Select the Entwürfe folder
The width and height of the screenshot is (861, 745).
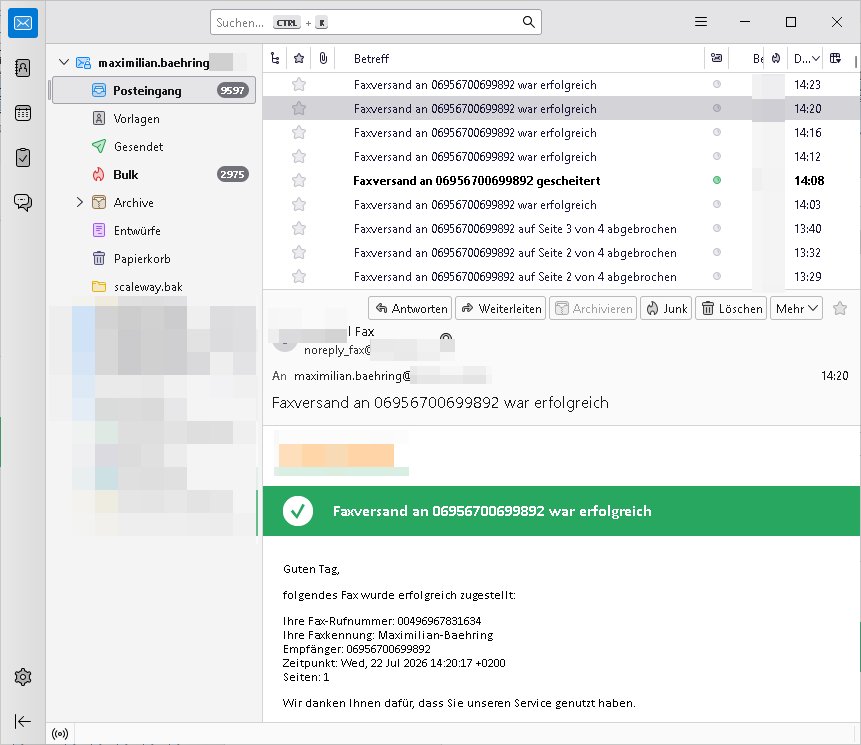click(x=154, y=231)
